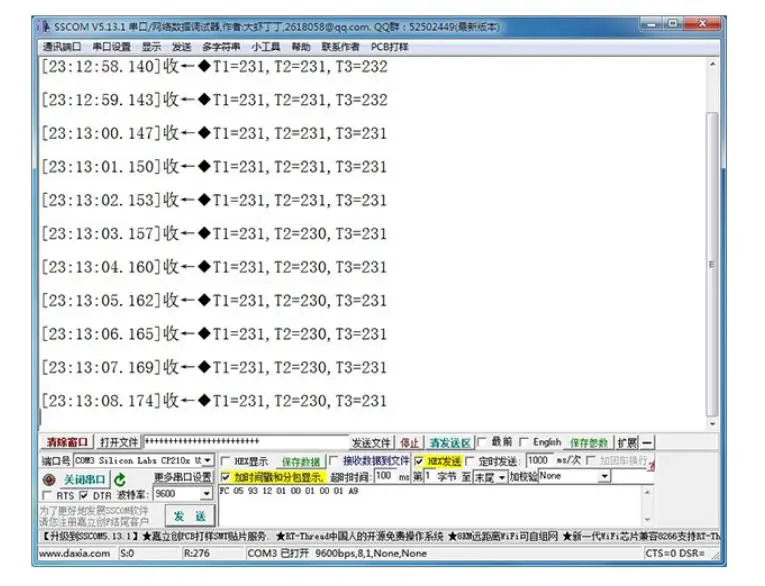Click the 发送文件 button

pos(371,443)
